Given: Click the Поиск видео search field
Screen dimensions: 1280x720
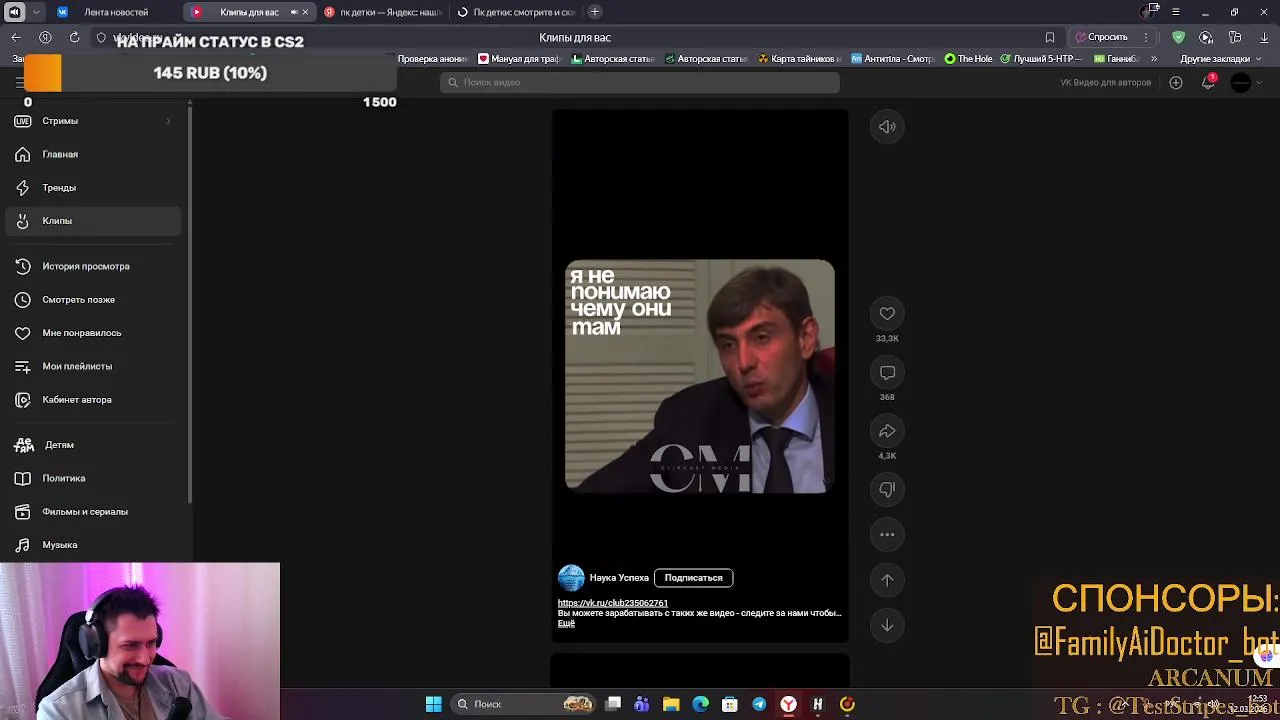Looking at the screenshot, I should (640, 82).
